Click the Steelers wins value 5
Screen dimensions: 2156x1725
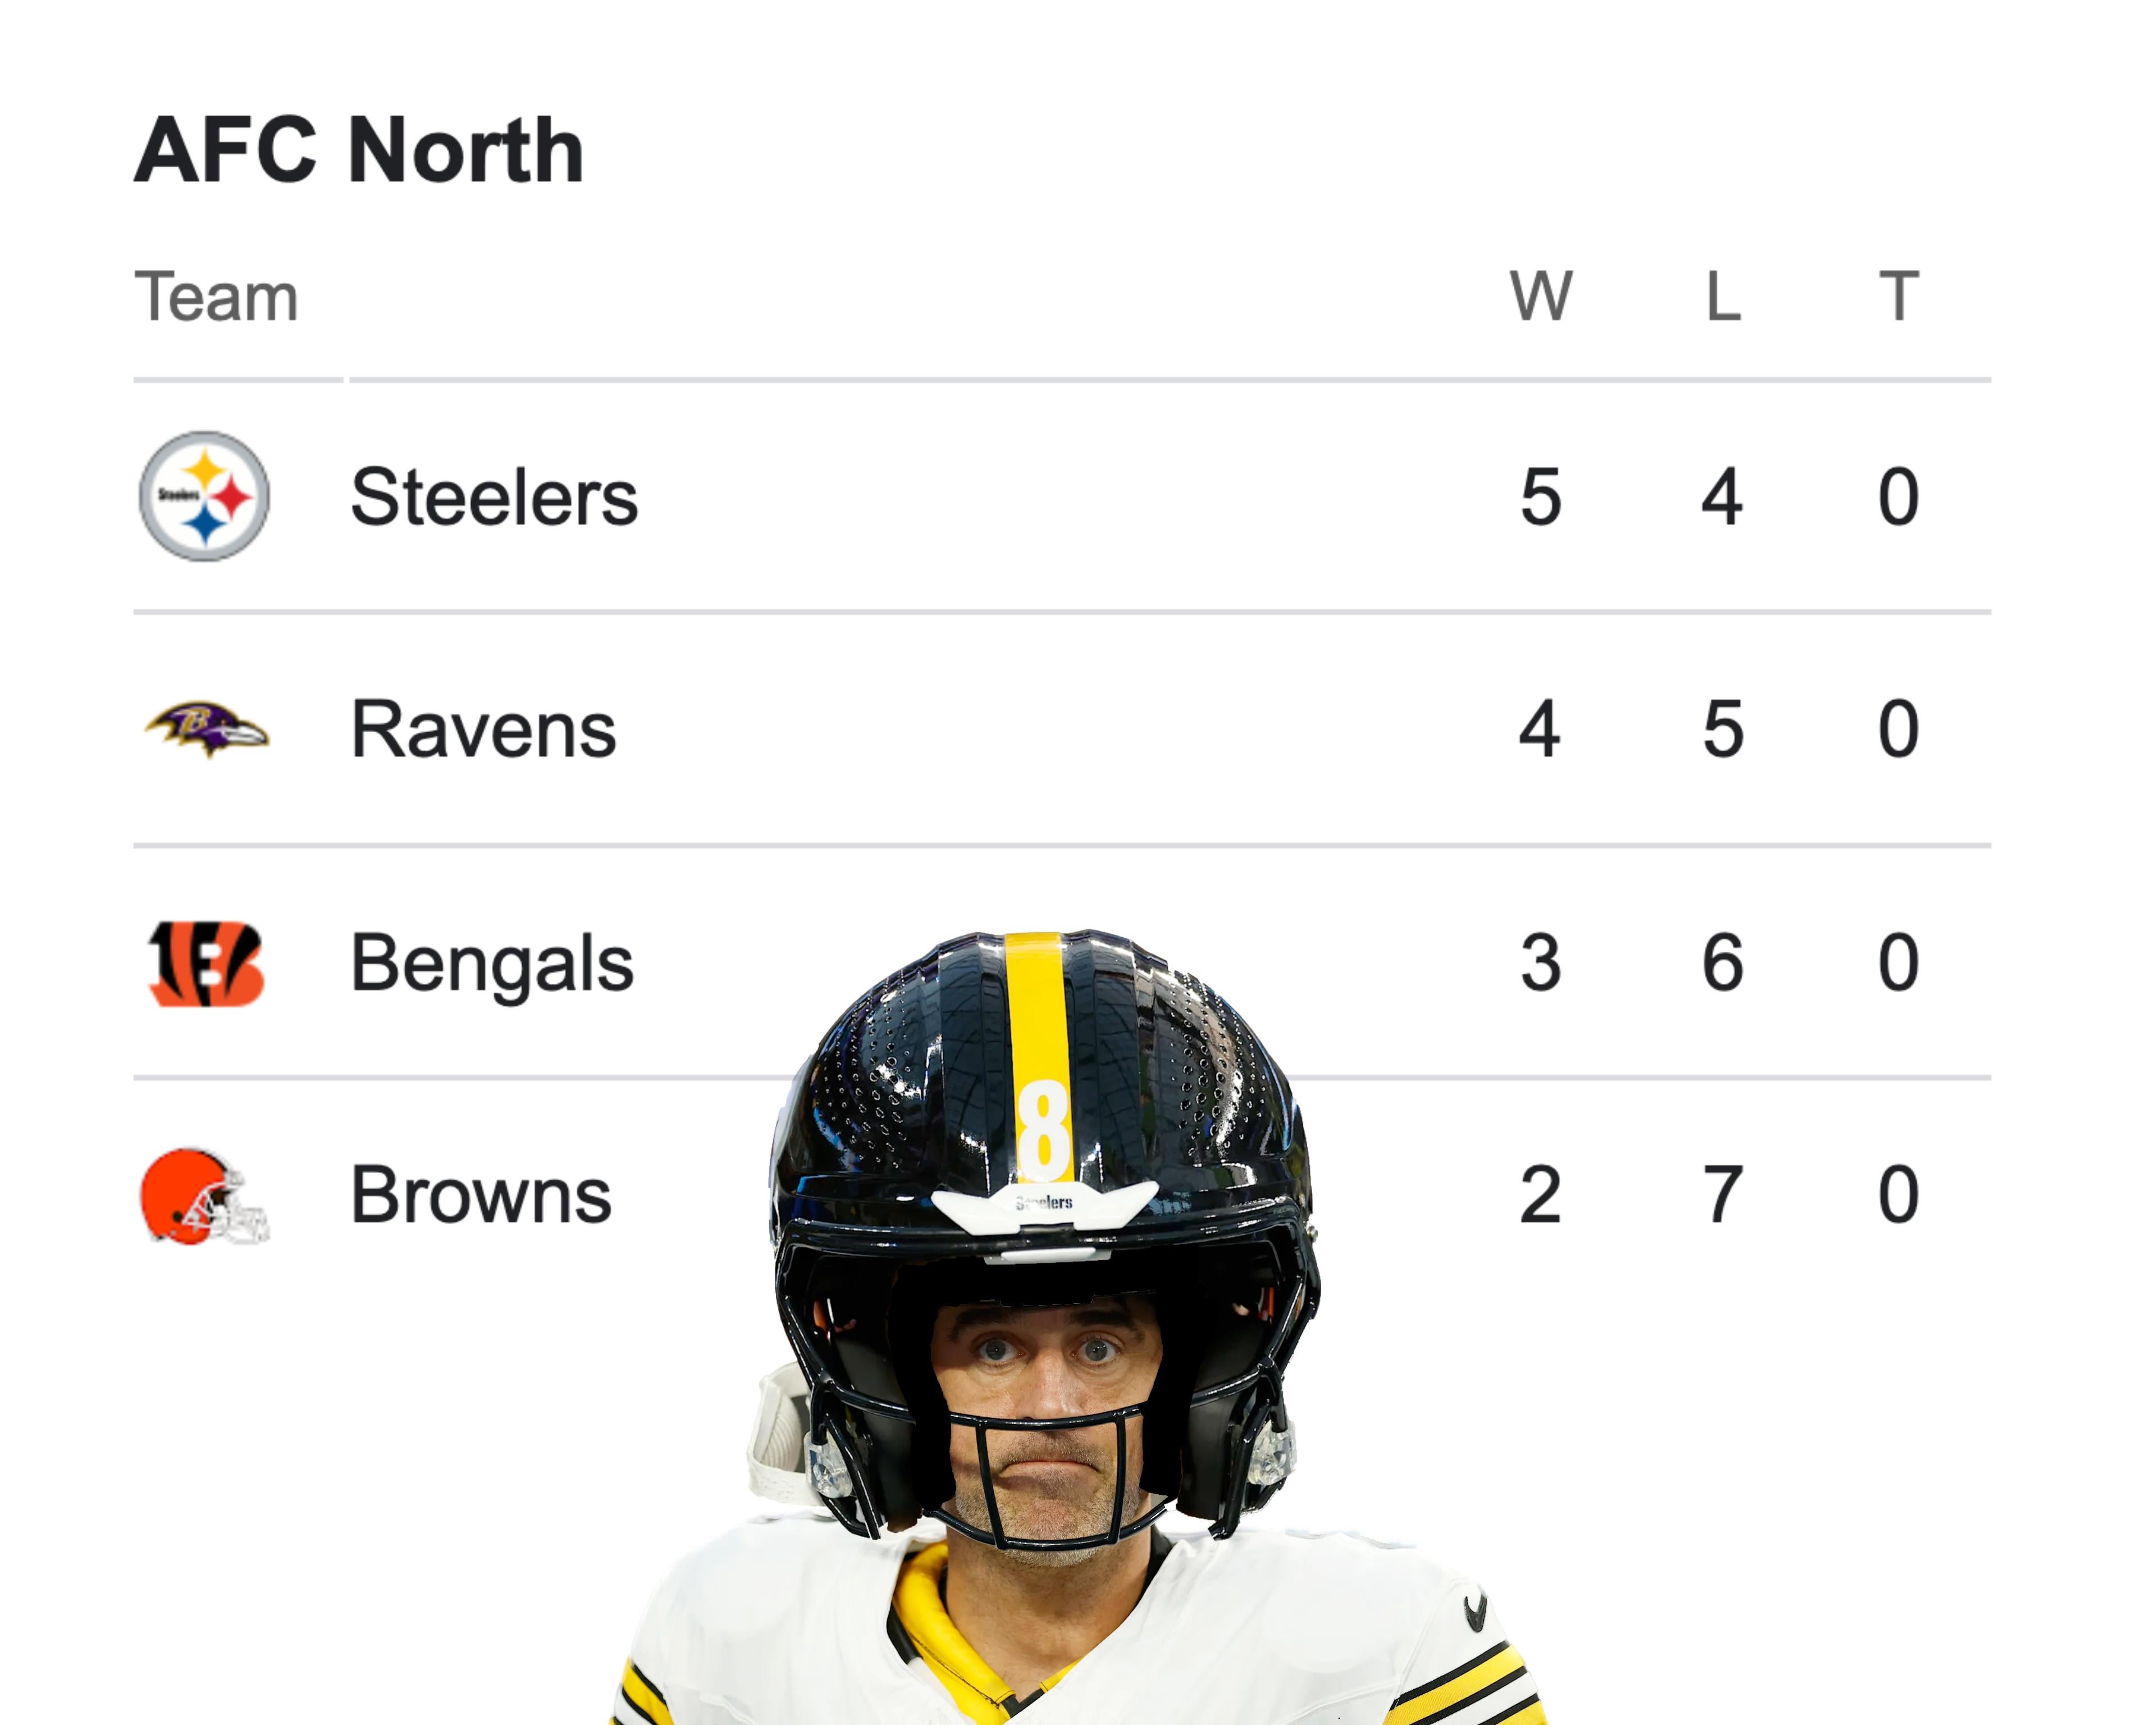point(1540,497)
